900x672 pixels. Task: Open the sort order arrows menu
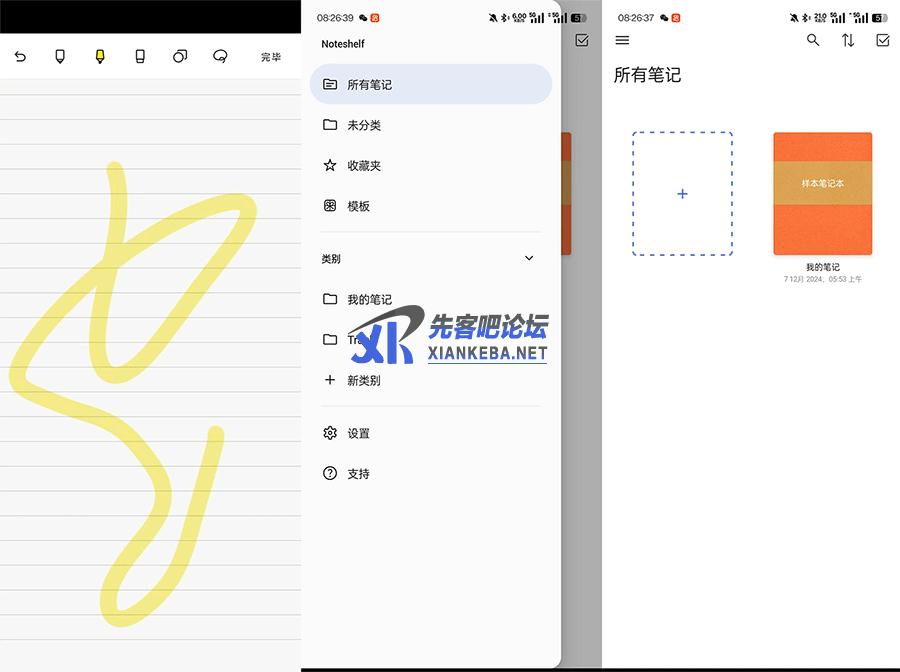click(848, 40)
